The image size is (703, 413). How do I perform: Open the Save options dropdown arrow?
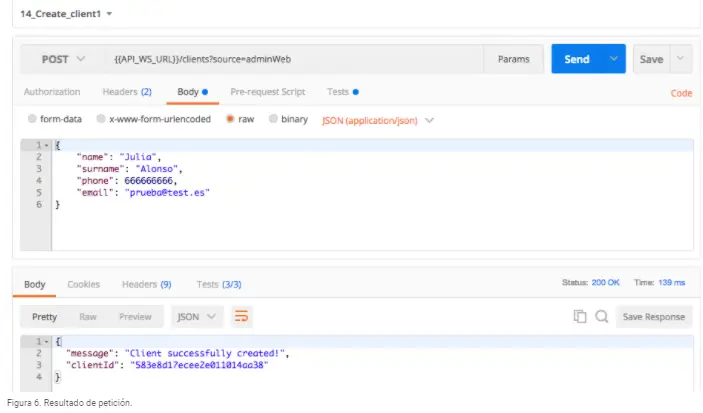[681, 59]
